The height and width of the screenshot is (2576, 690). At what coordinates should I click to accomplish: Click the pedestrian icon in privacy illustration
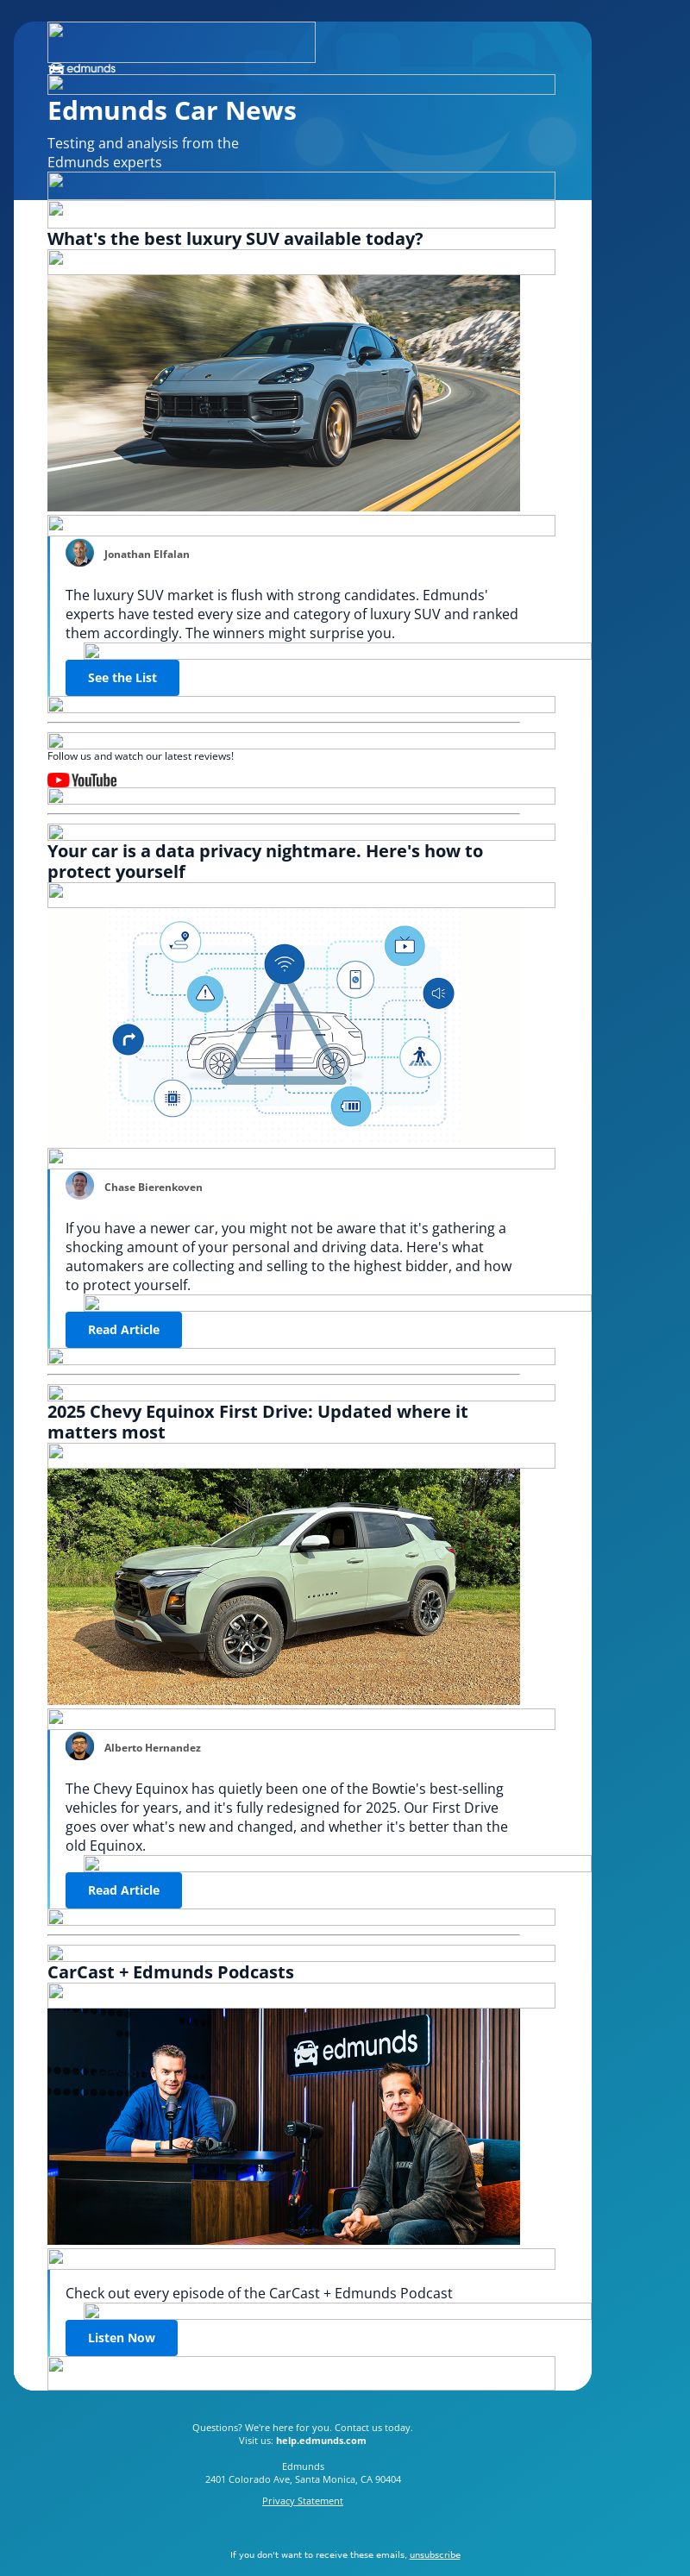coord(420,1056)
